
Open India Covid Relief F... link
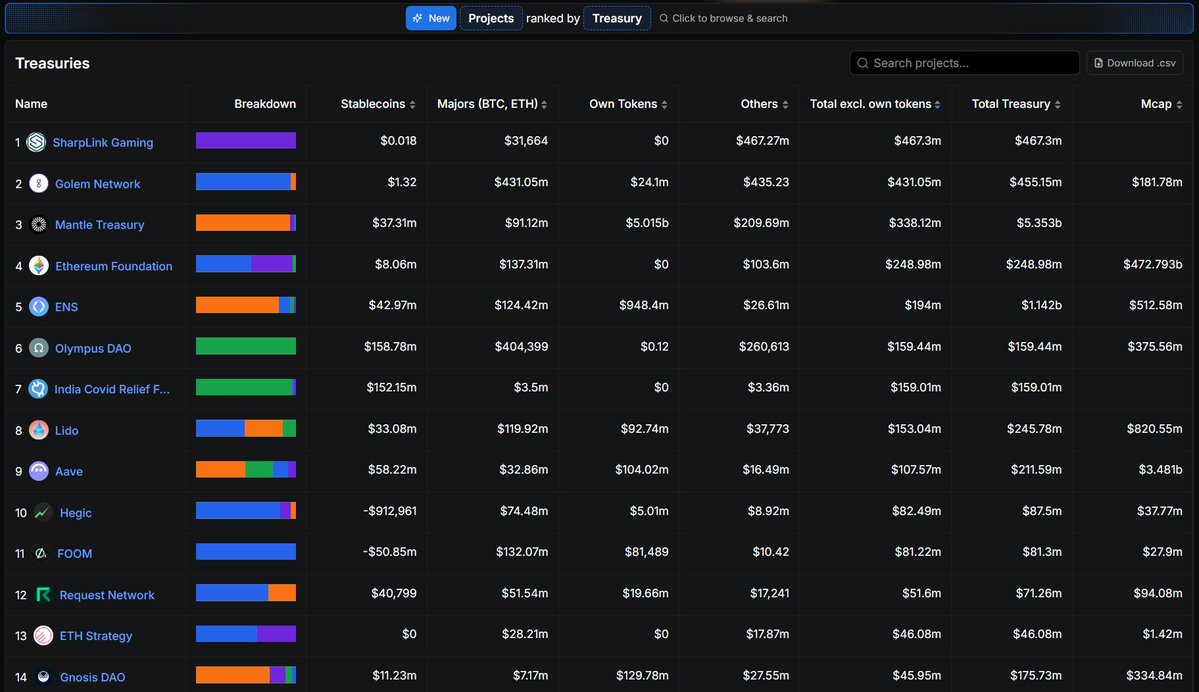pyautogui.click(x=112, y=389)
